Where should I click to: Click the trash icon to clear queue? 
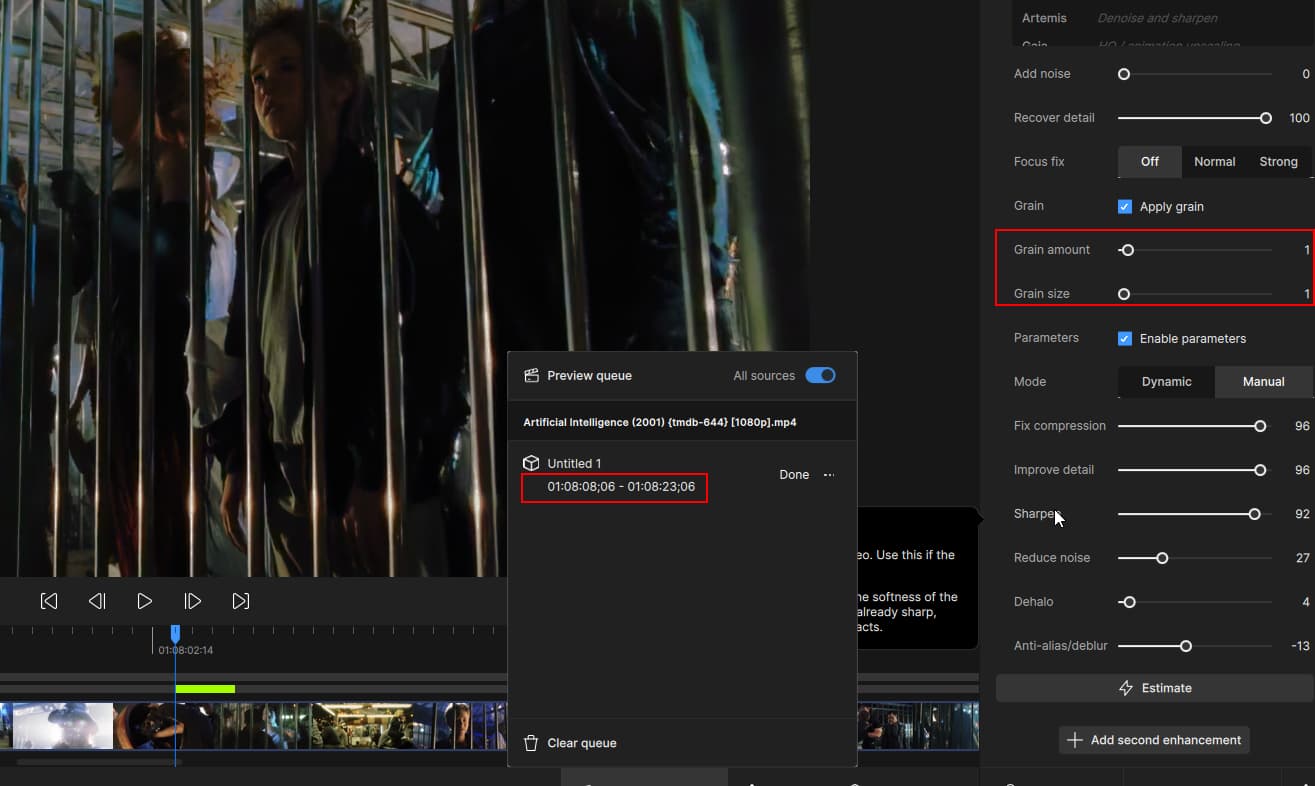[531, 743]
